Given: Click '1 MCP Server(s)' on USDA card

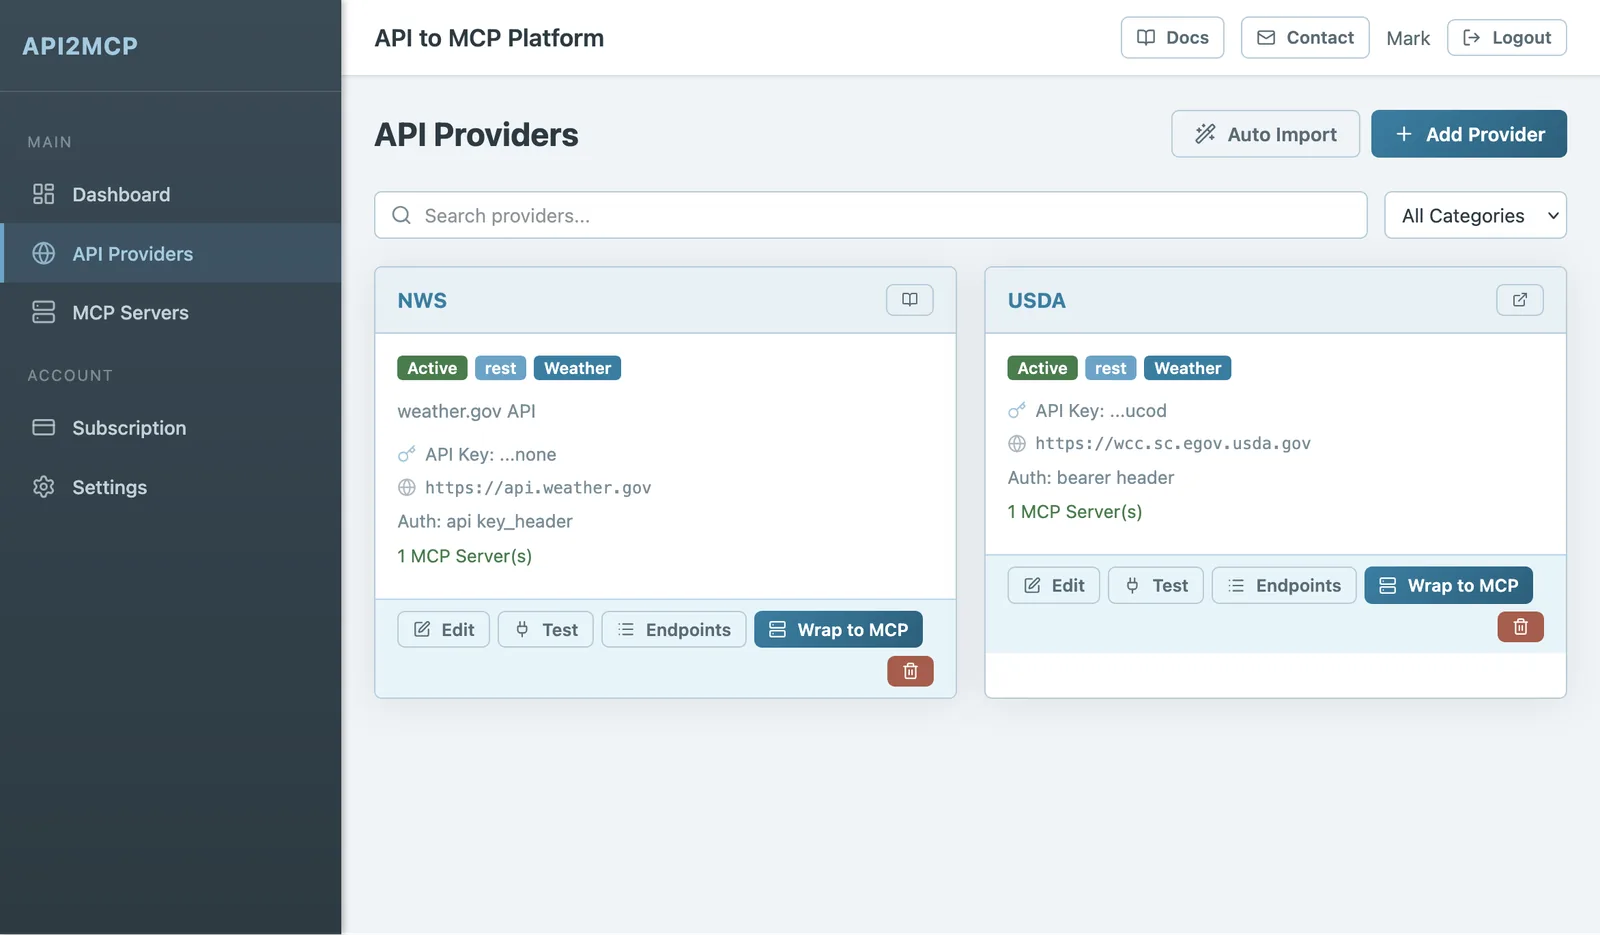Looking at the screenshot, I should tap(1074, 511).
